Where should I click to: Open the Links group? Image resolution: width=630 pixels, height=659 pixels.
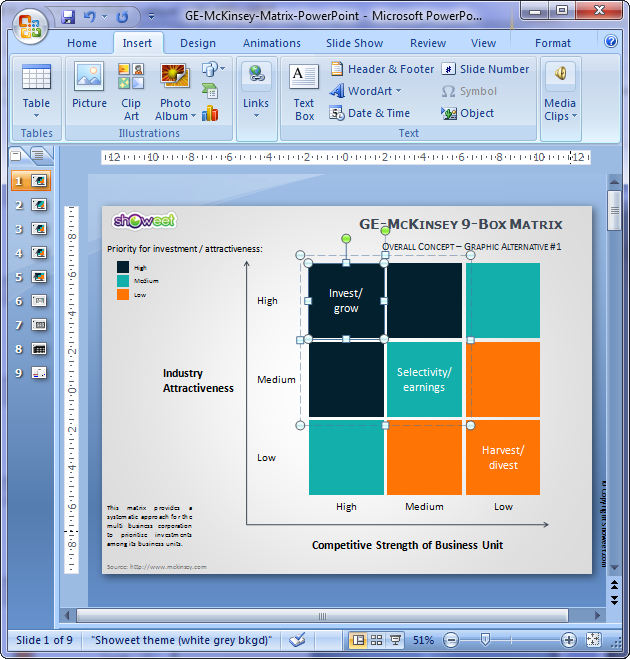[x=256, y=91]
